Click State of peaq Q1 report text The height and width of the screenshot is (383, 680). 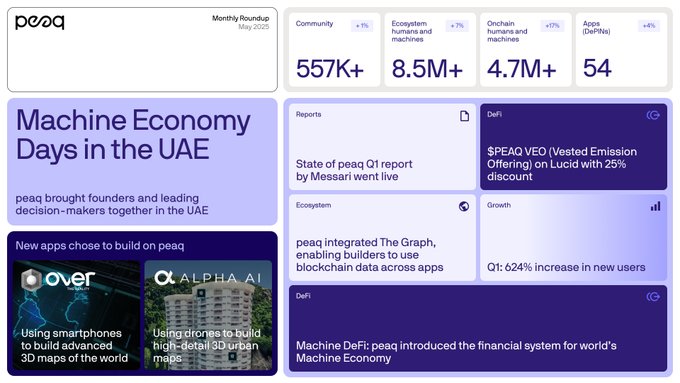354,170
